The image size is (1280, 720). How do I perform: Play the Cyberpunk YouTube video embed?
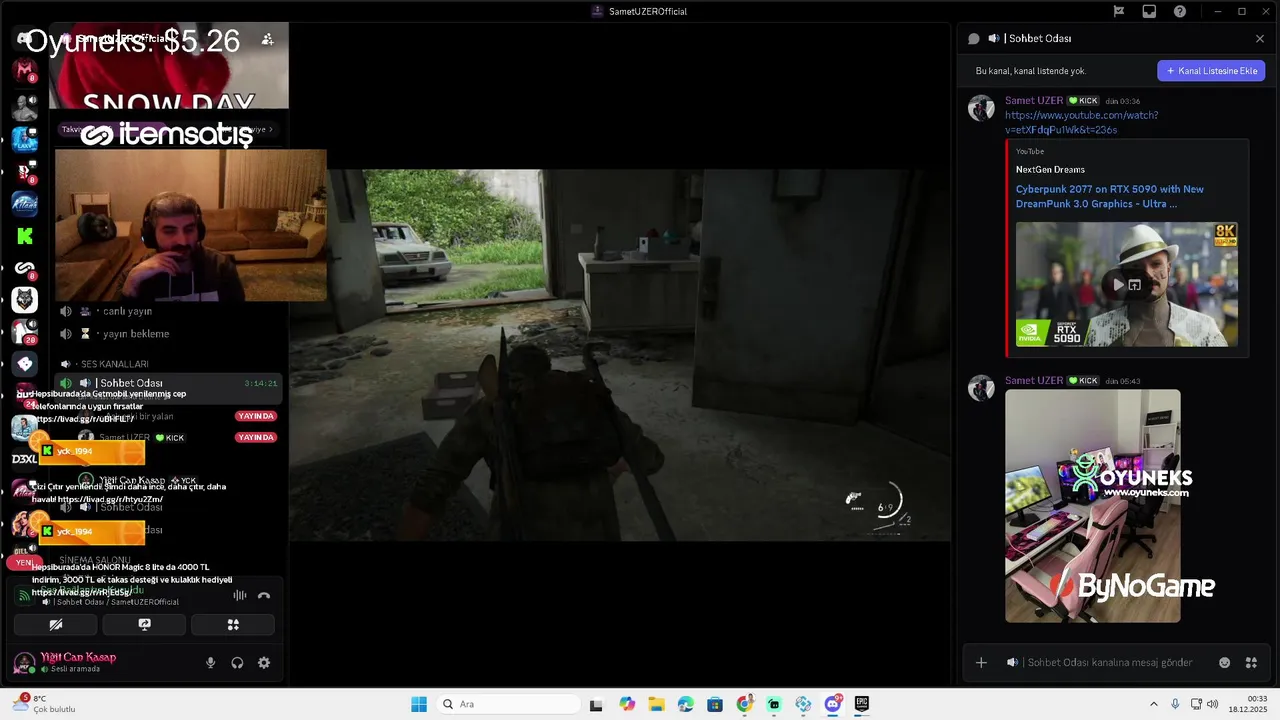tap(1118, 285)
